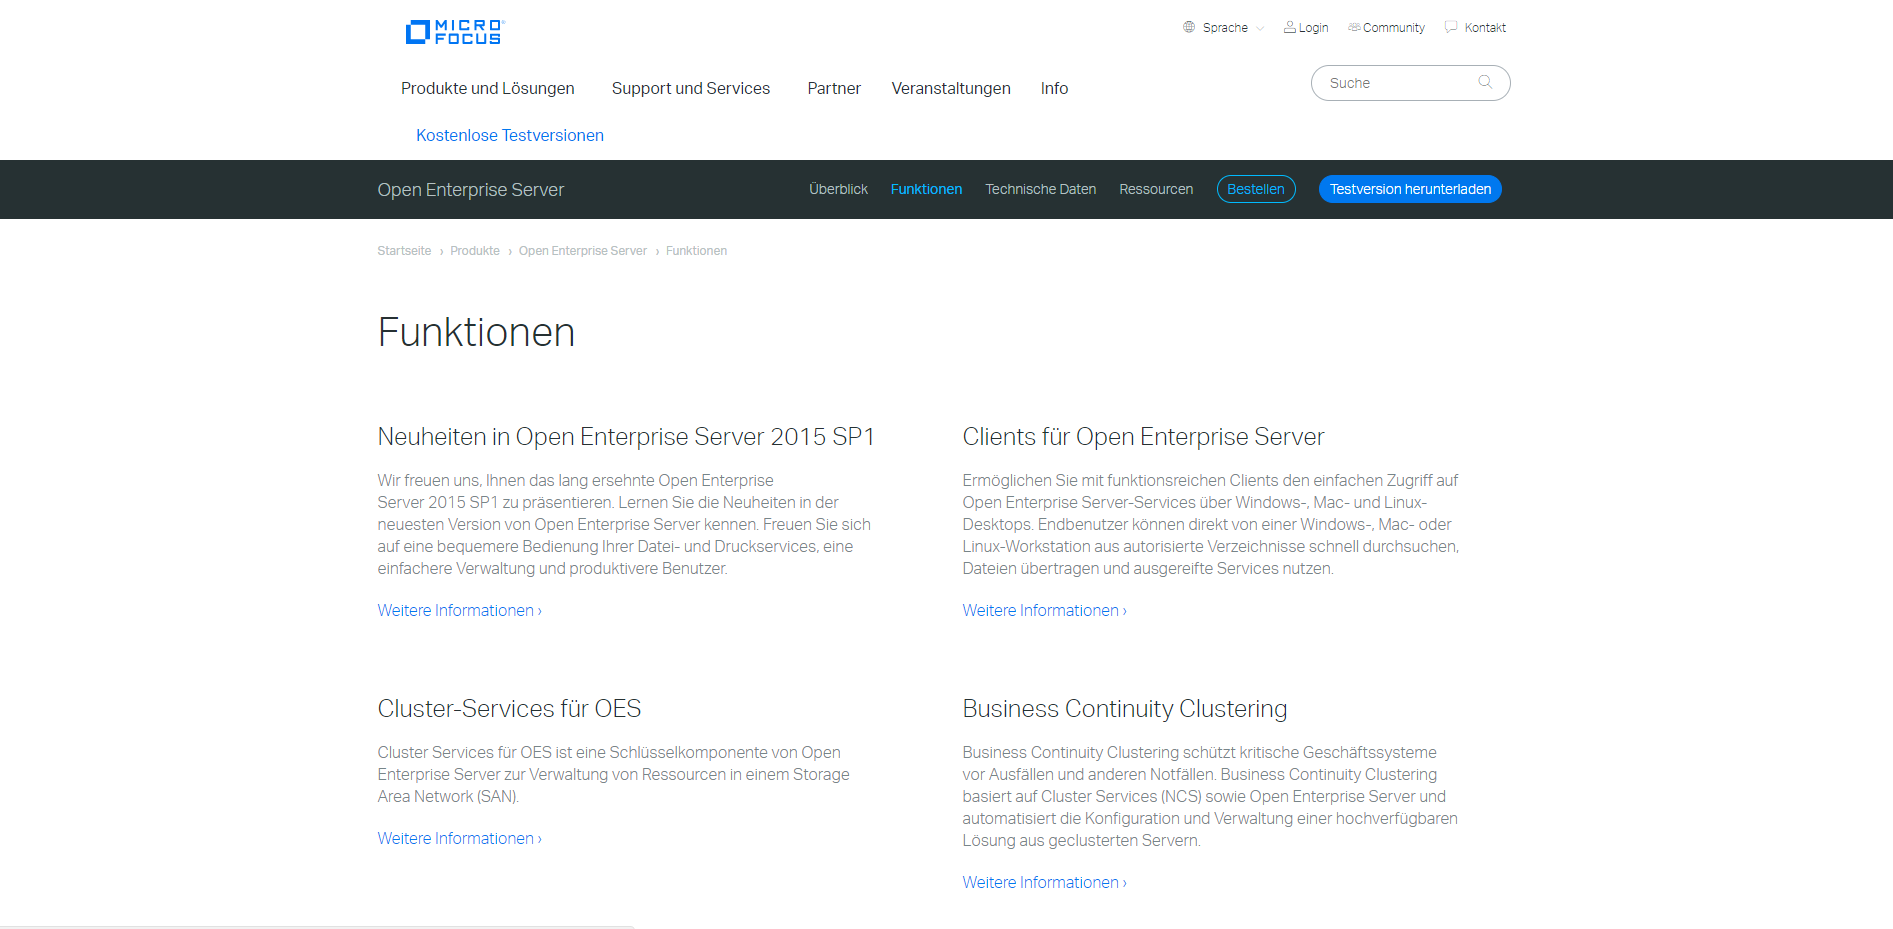Screen dimensions: 1893x929
Task: Click heading Clients für Open Enterprise Server
Action: tap(1143, 437)
